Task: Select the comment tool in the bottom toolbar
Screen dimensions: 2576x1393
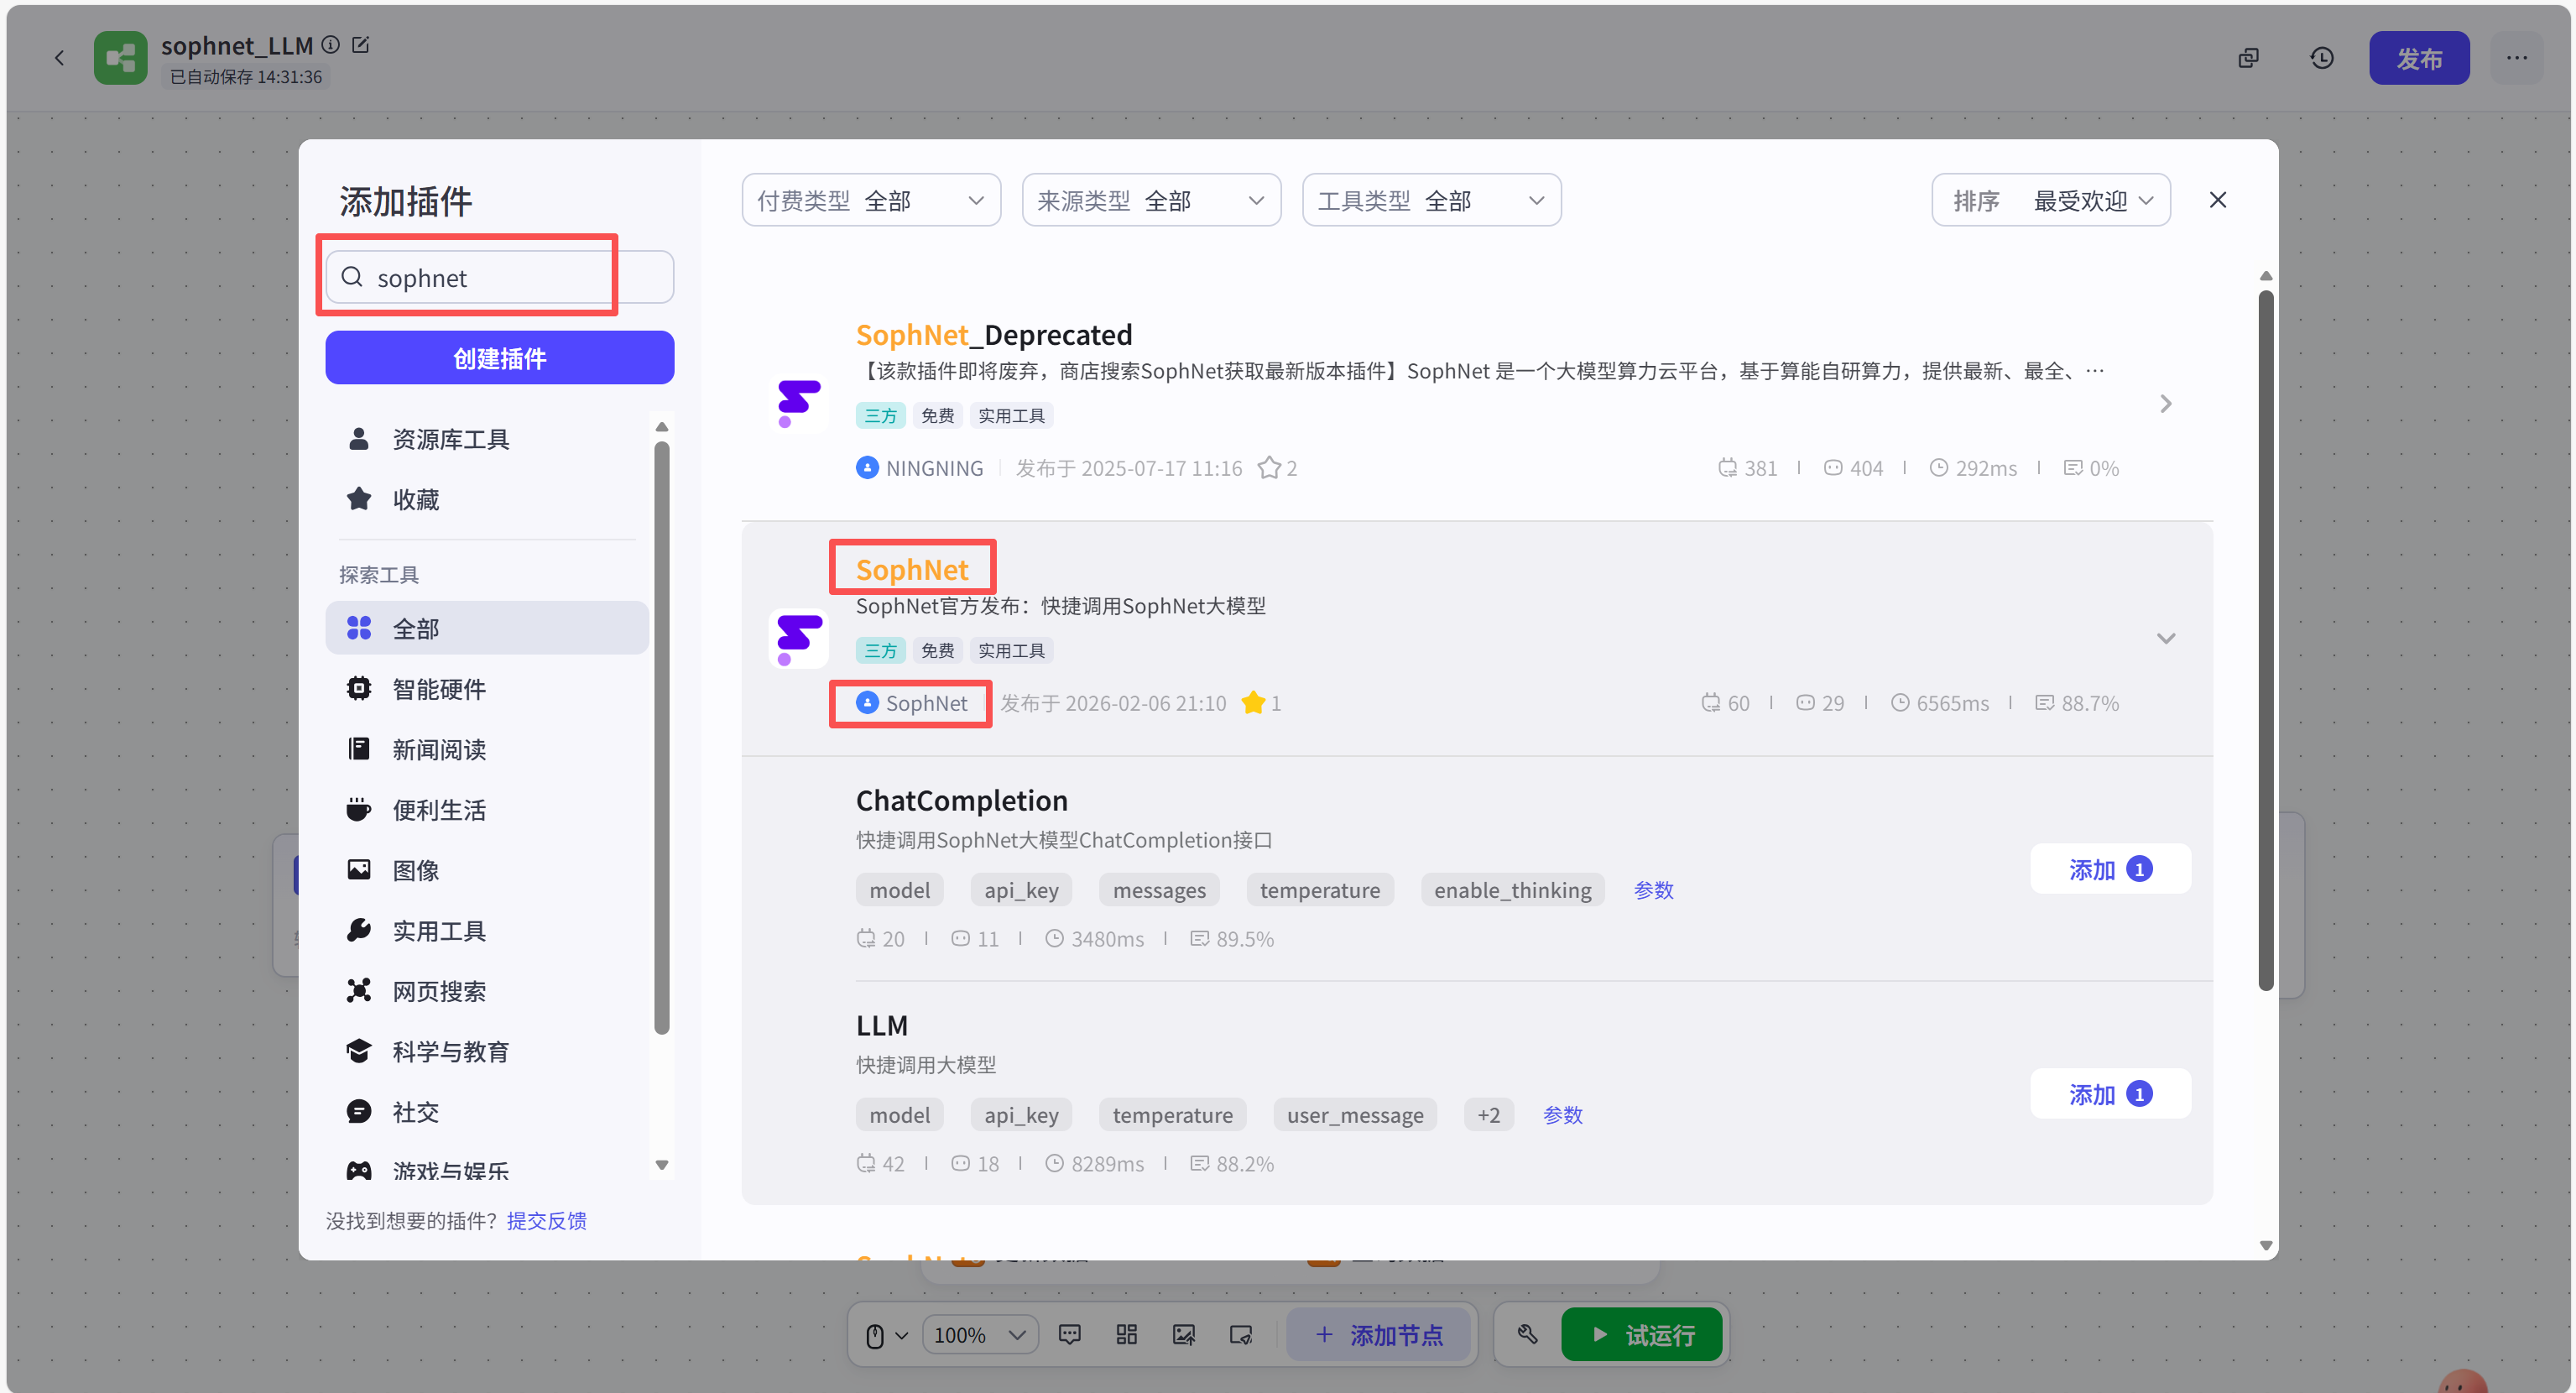Action: coord(1070,1334)
